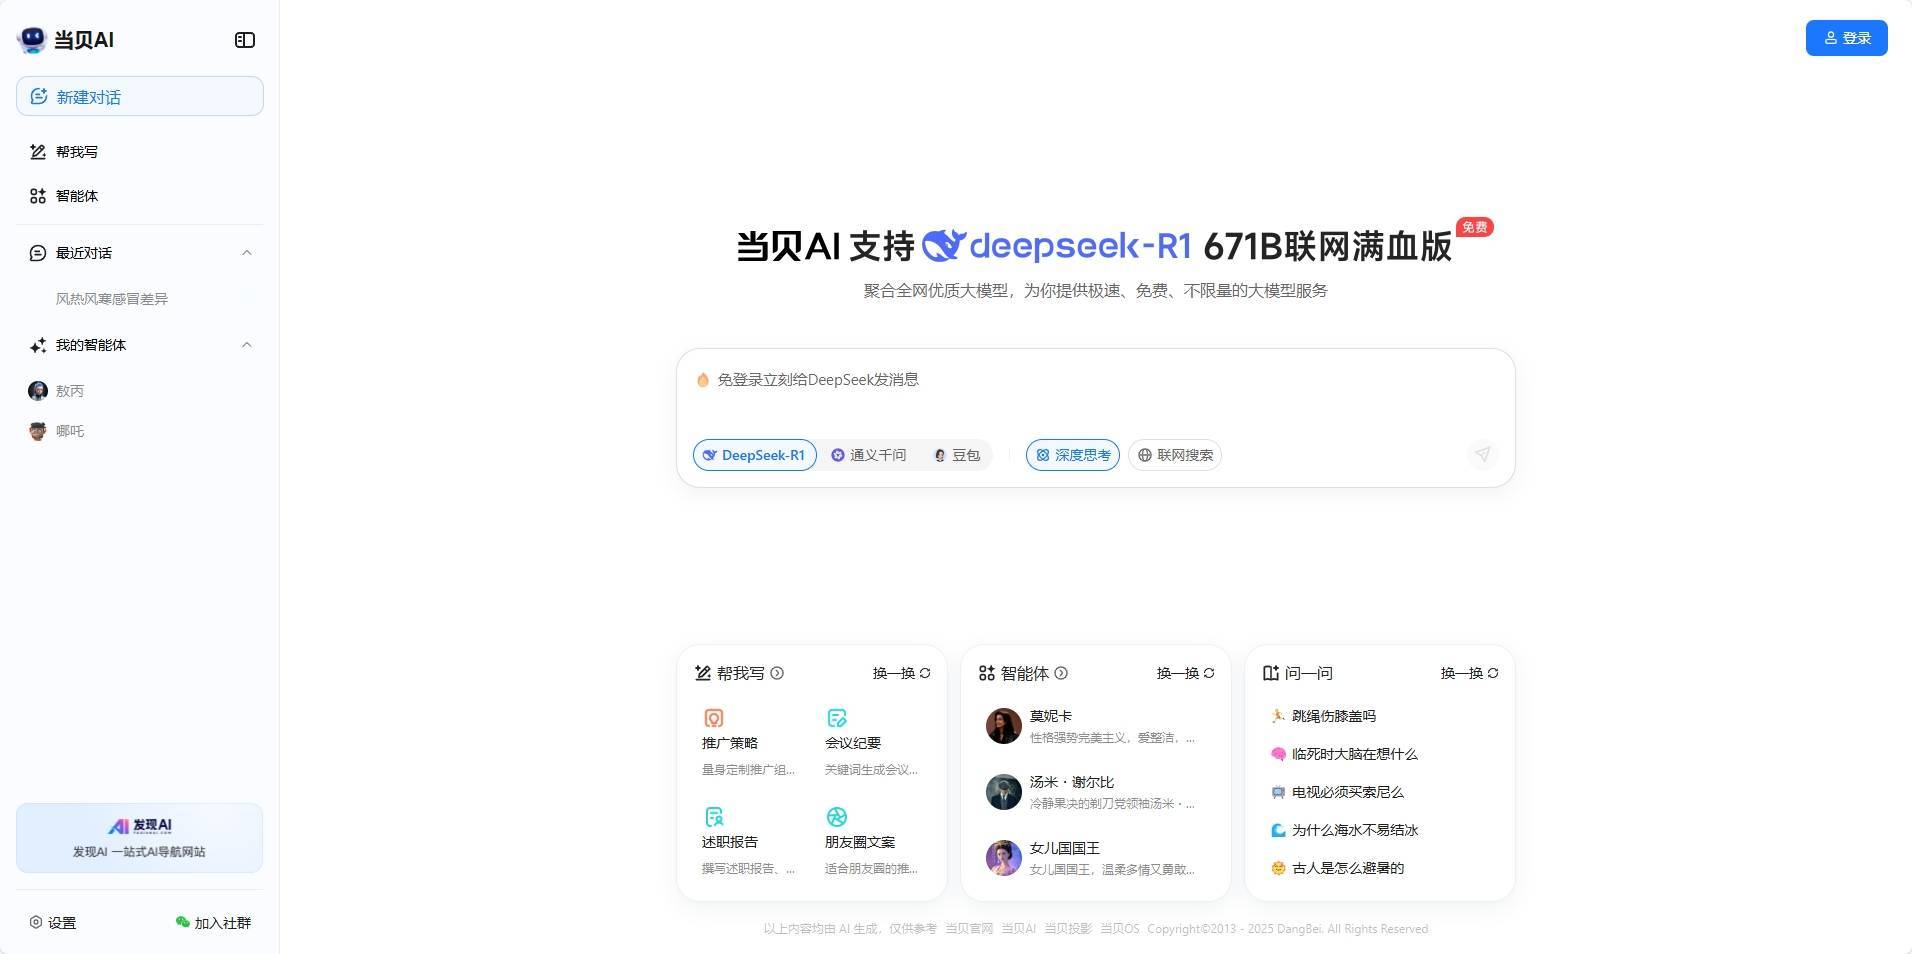Image resolution: width=1912 pixels, height=954 pixels.
Task: Click the 登录 login button
Action: pos(1846,38)
